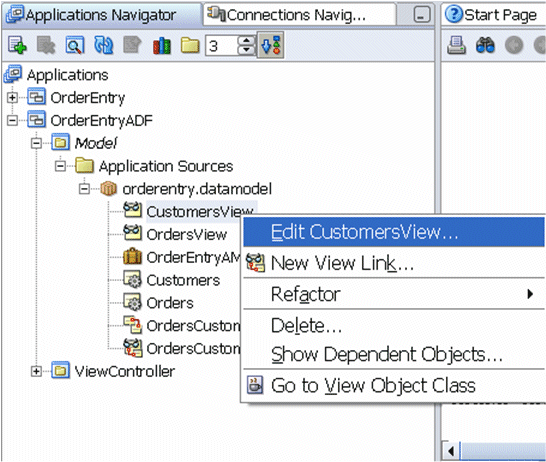546x462 pixels.
Task: Click the Print icon in Start Page
Action: 457,45
